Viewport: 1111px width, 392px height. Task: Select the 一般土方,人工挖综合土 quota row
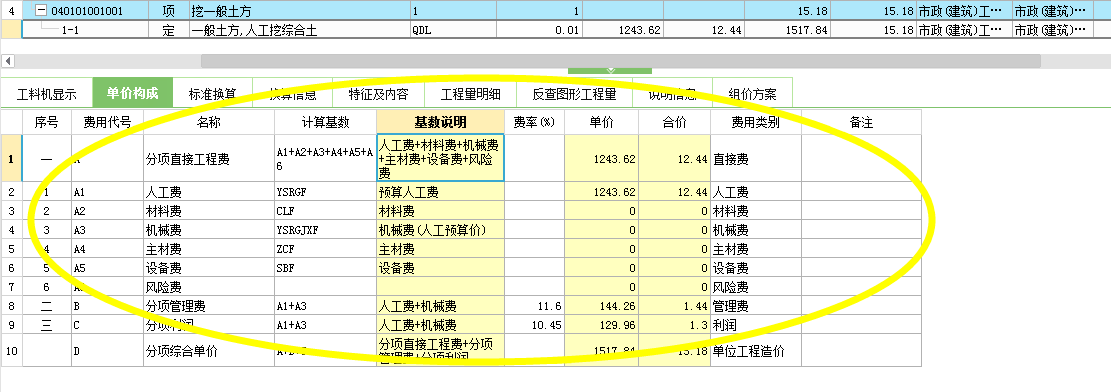pos(300,30)
